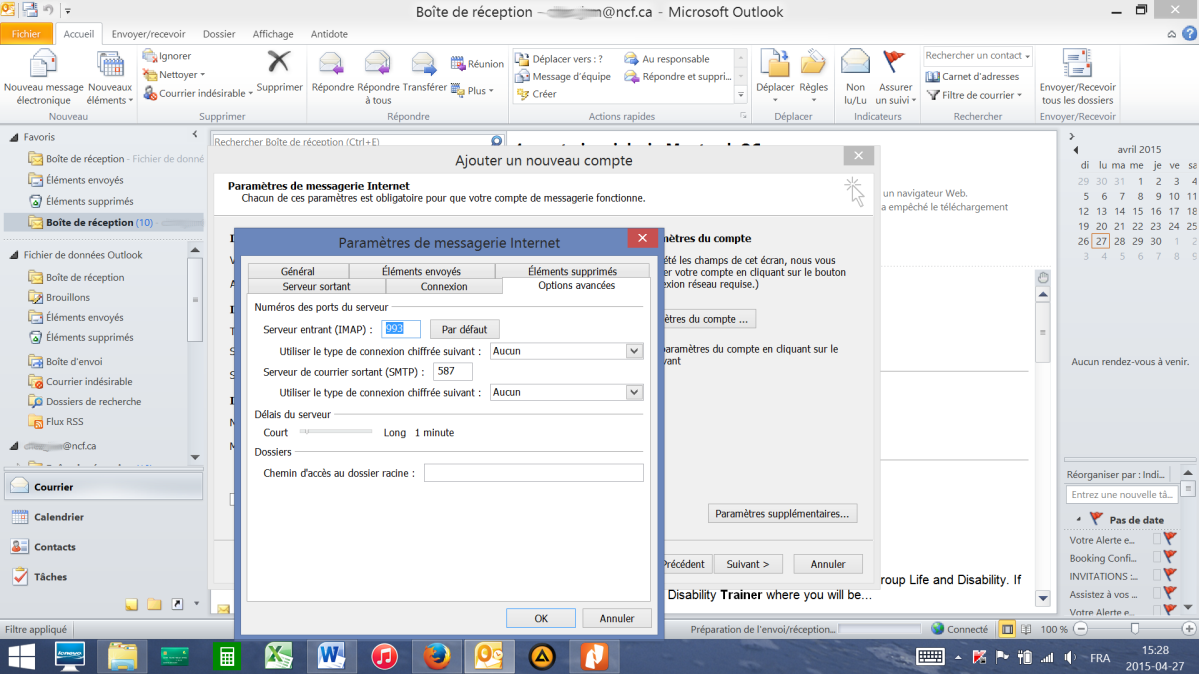Click the IMAP port number field
This screenshot has width=1199, height=674.
click(401, 329)
